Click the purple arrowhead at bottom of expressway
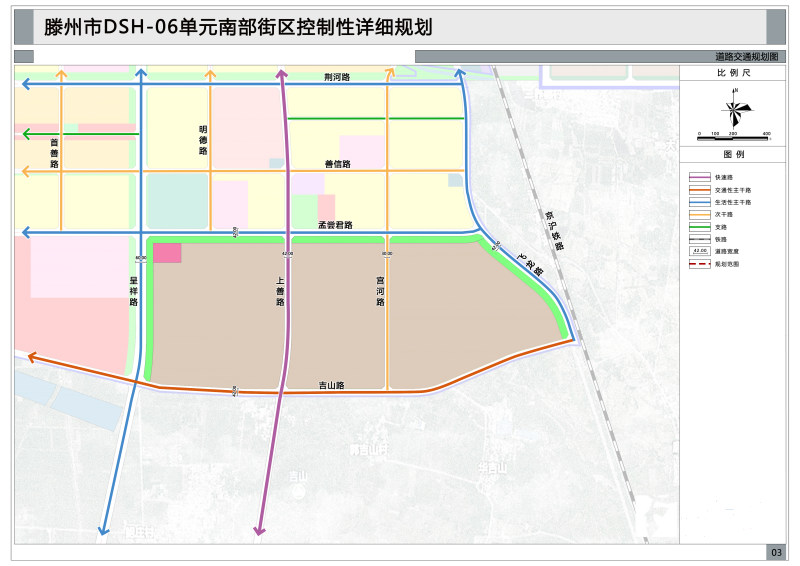Image resolution: width=800 pixels, height=566 pixels. tap(259, 531)
